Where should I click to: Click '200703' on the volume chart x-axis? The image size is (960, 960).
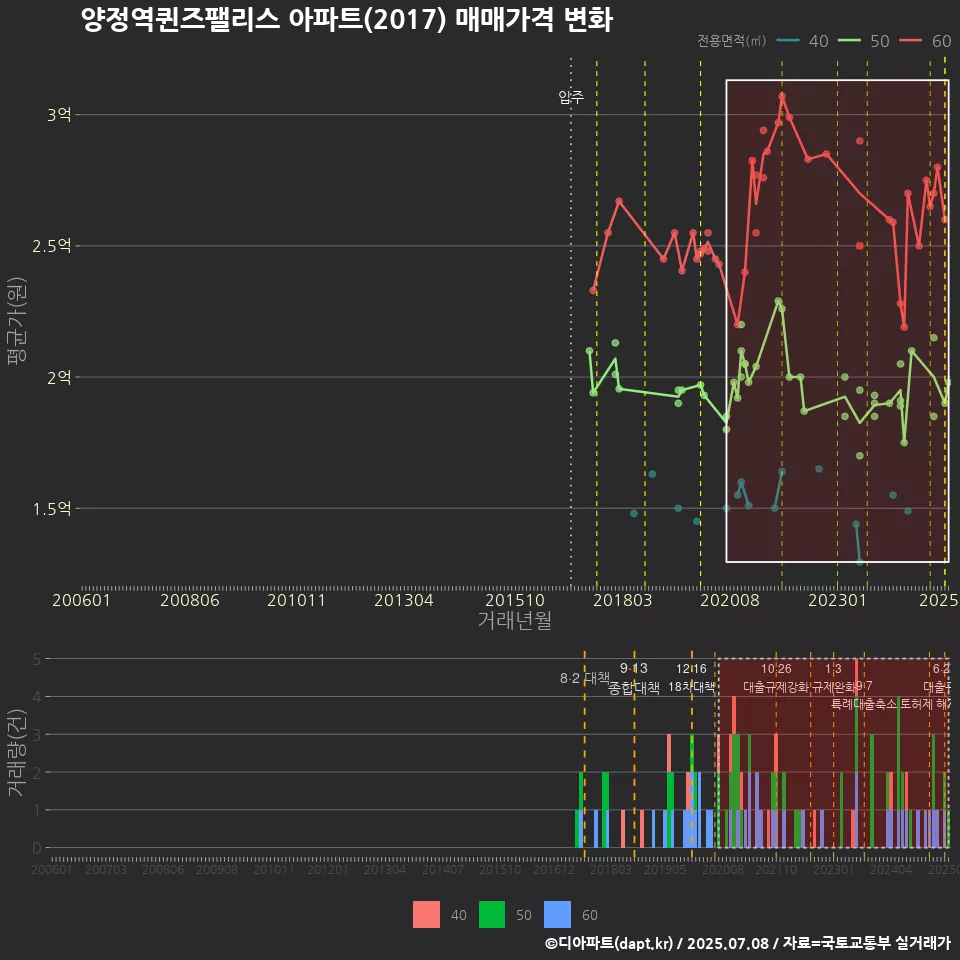[106, 869]
